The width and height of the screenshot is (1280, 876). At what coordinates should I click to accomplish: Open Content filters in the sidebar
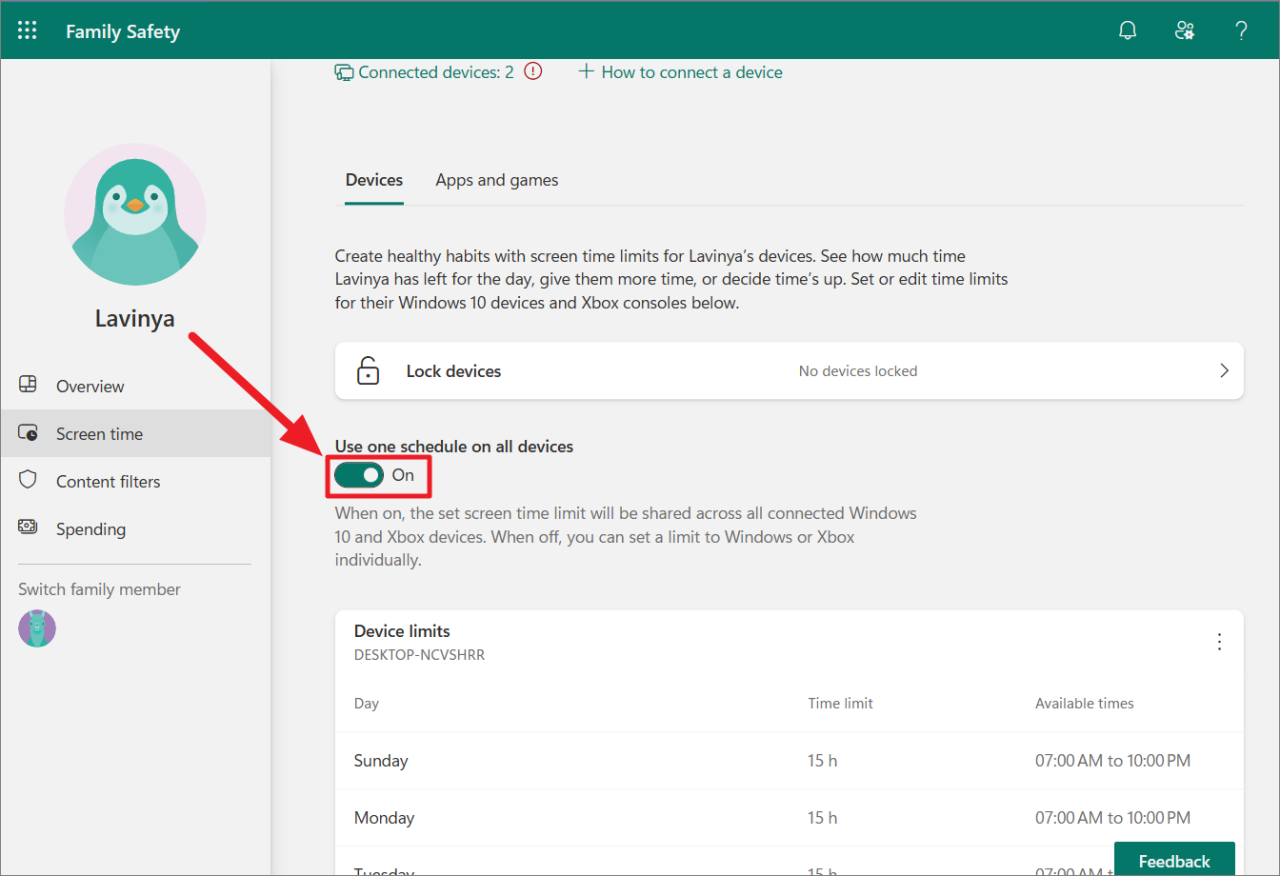135,481
